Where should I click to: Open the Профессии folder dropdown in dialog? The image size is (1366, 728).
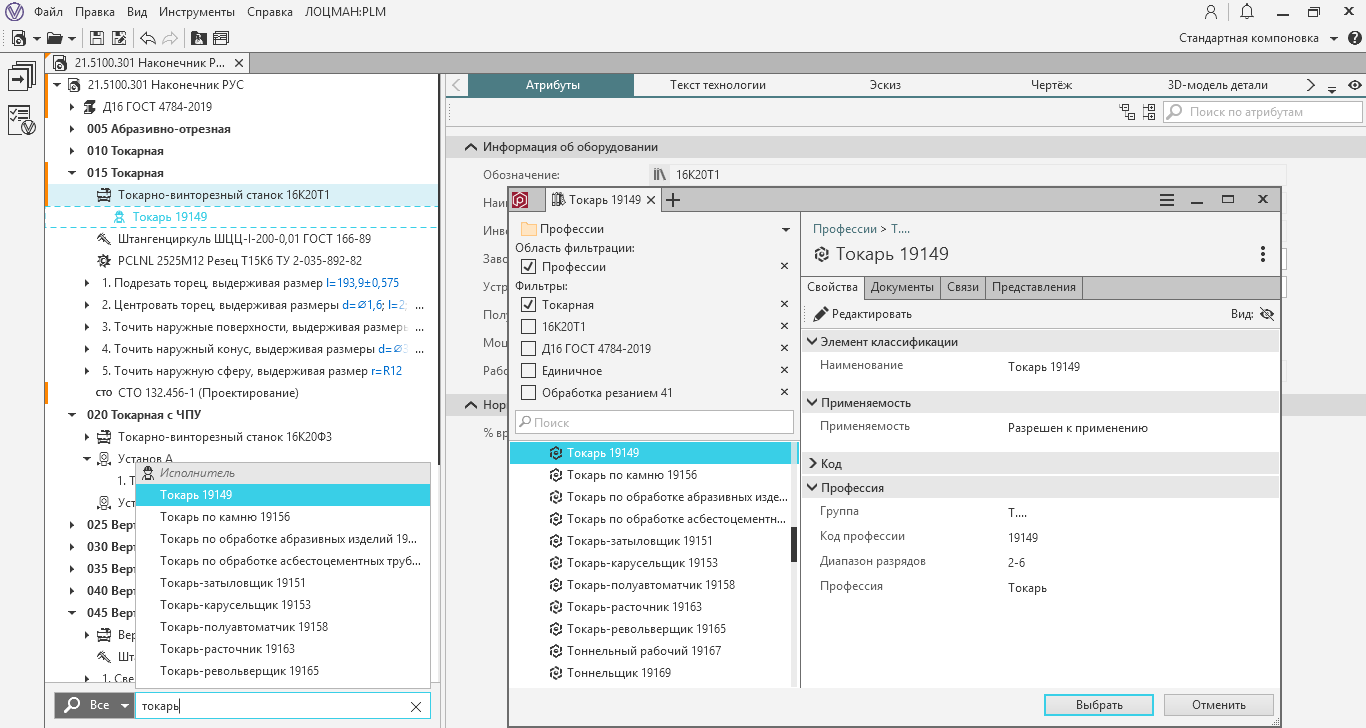[786, 230]
